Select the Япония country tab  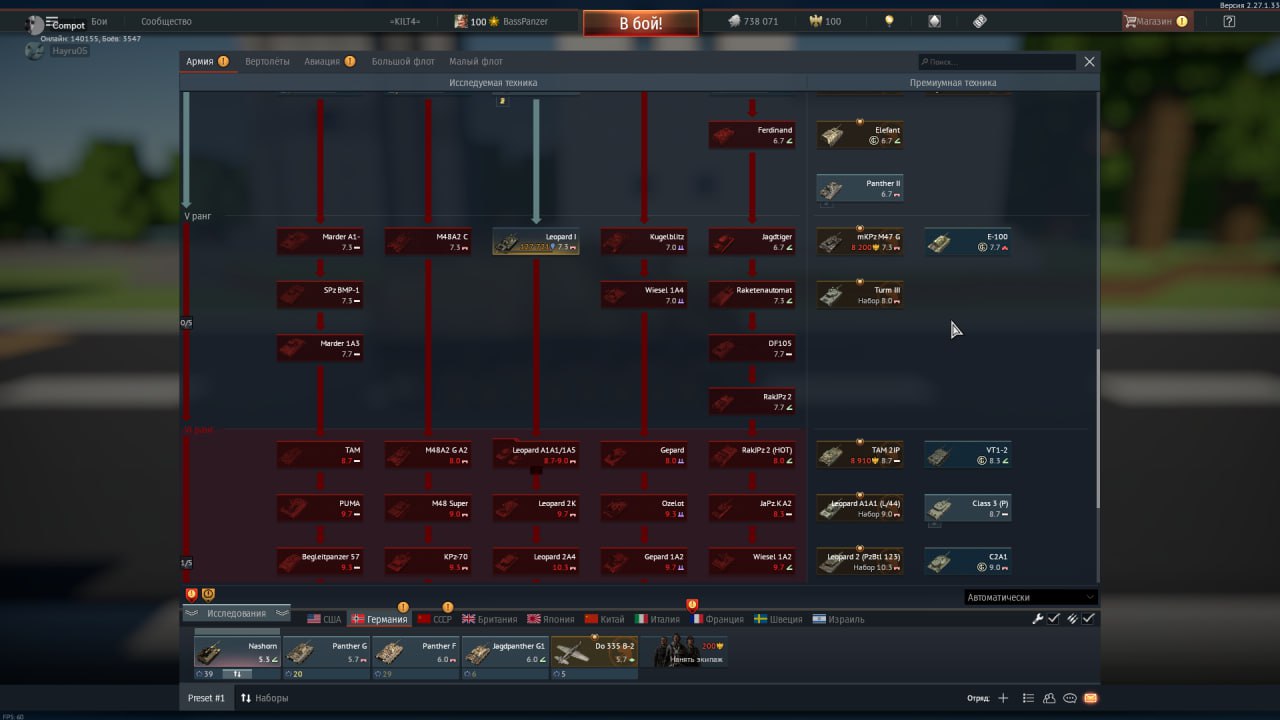[551, 619]
